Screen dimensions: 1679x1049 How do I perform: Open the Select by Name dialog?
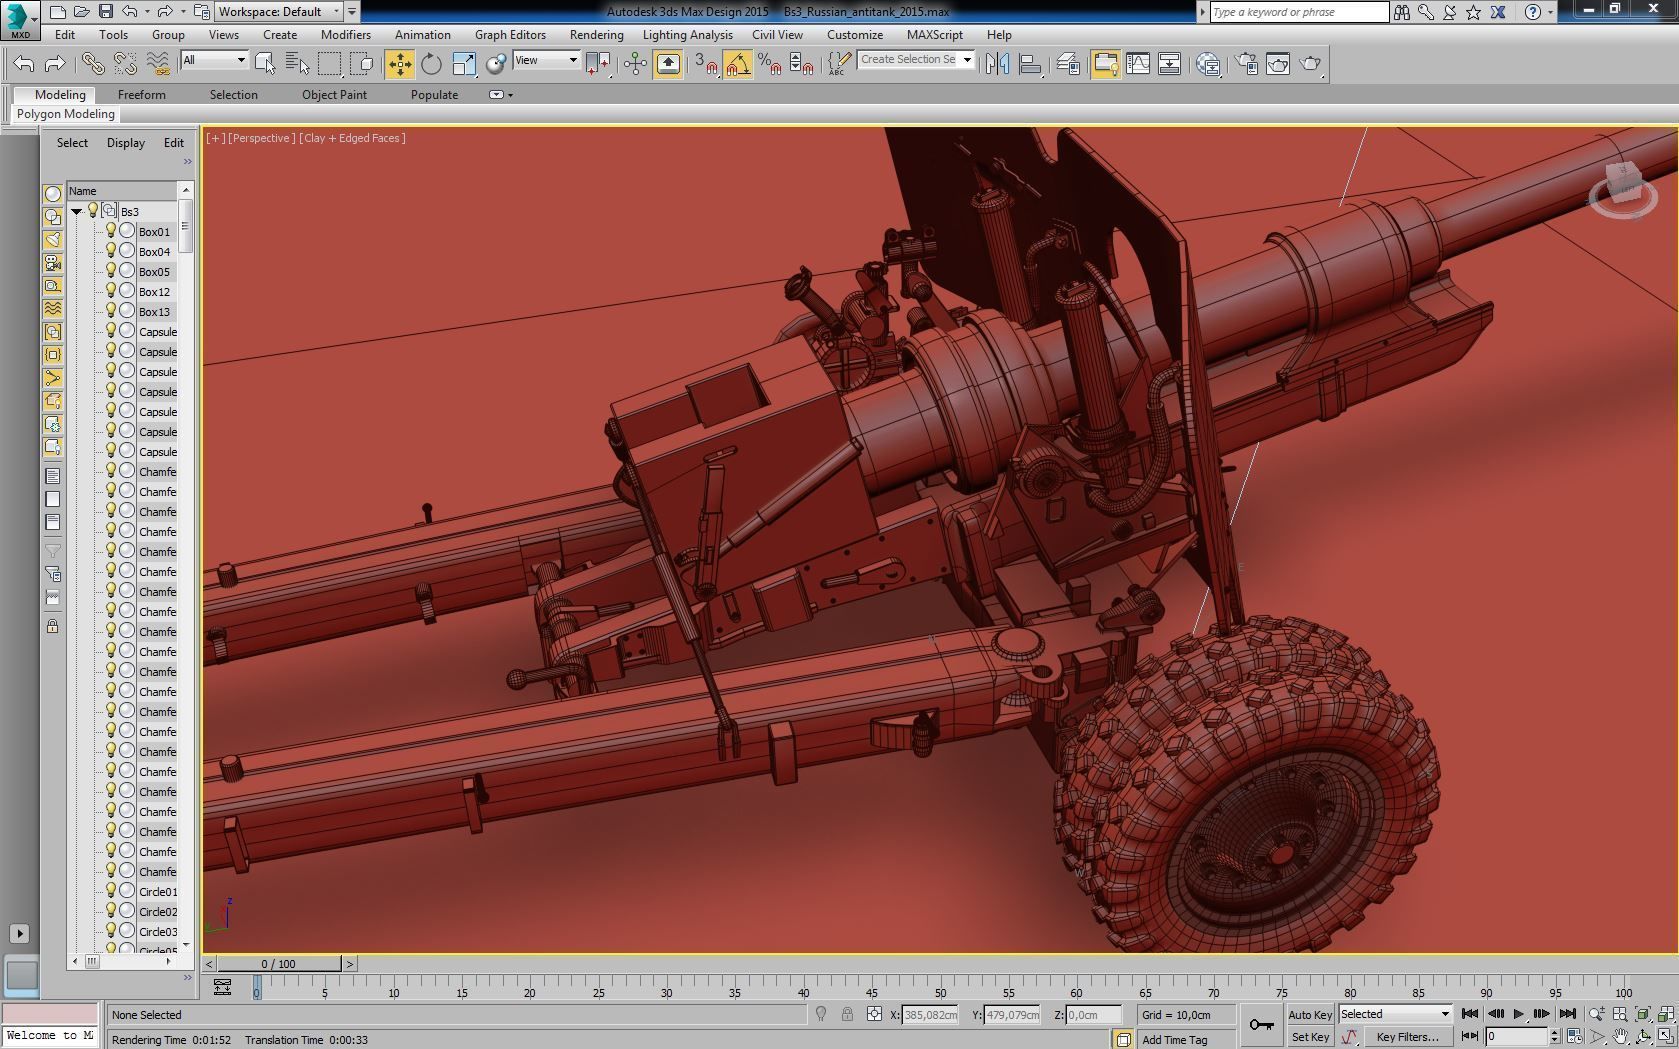click(x=297, y=64)
